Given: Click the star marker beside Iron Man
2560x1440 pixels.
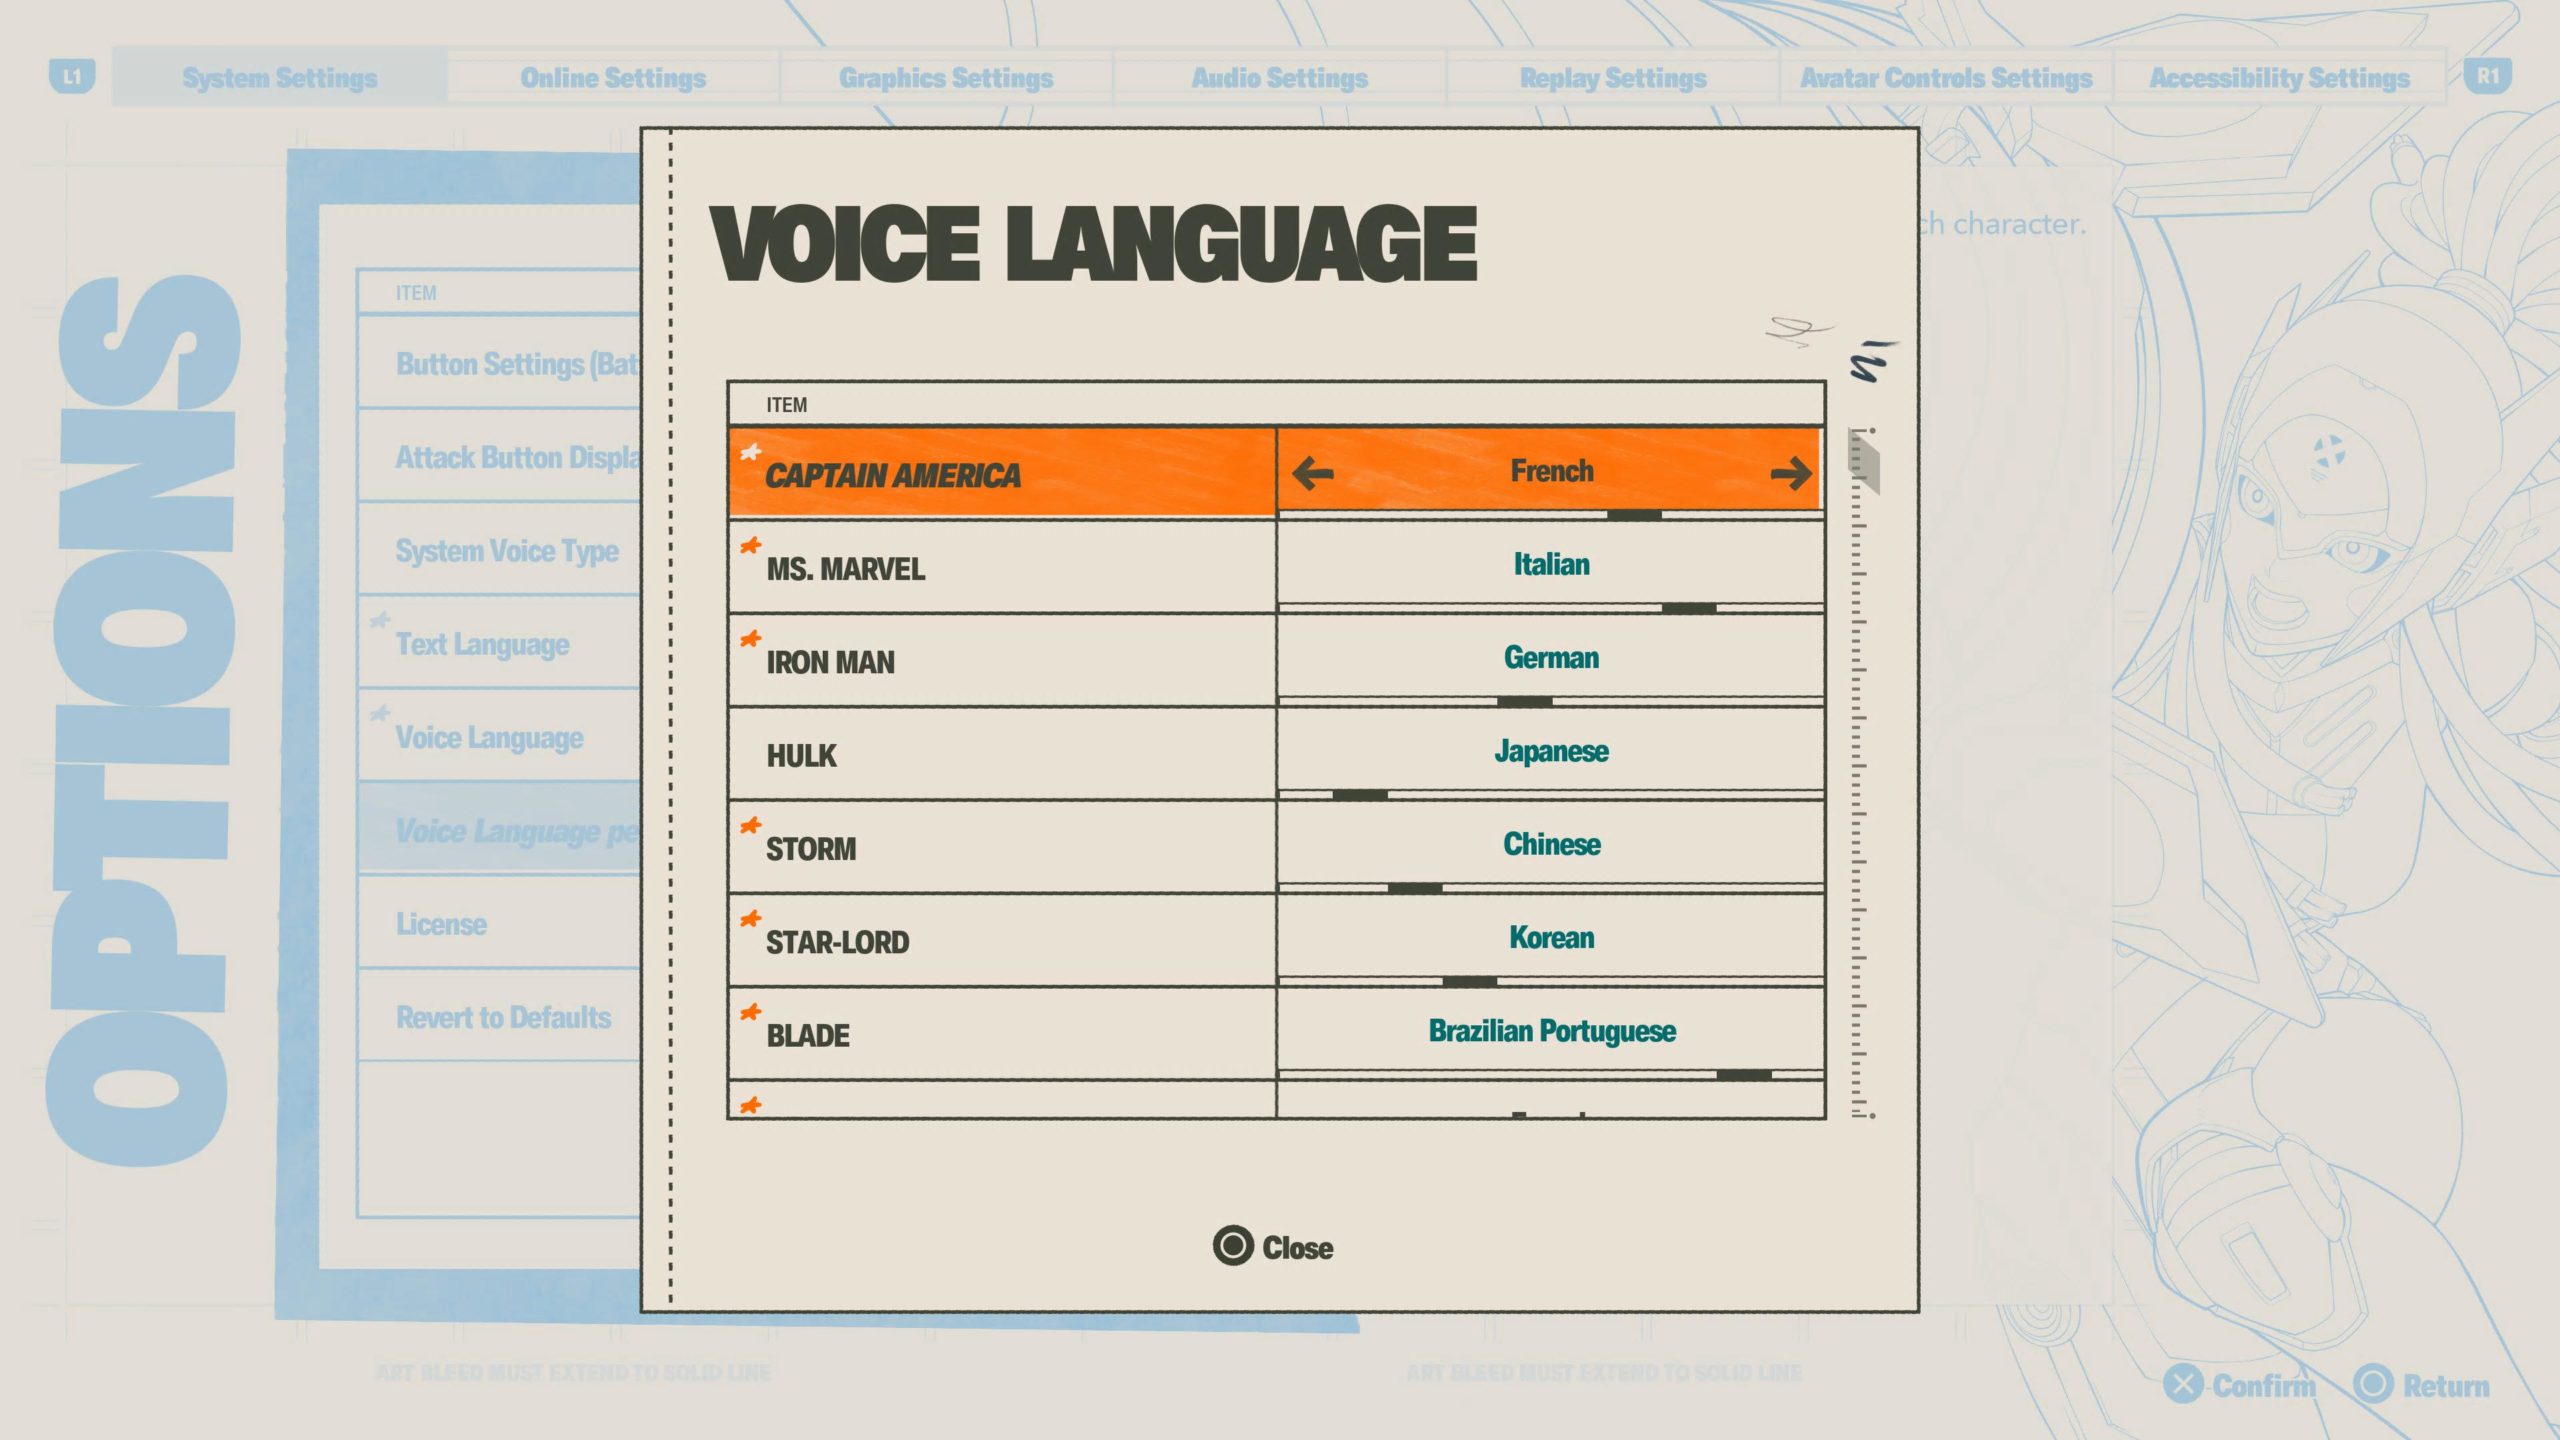Looking at the screenshot, I should tap(750, 638).
